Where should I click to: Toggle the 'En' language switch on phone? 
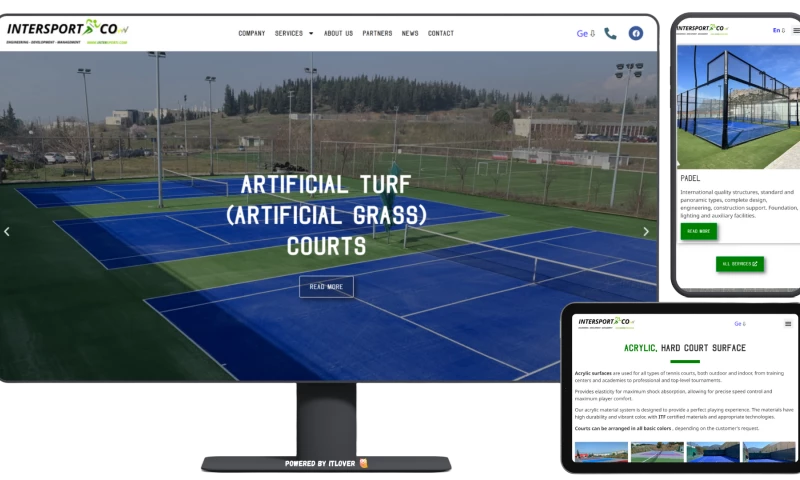point(778,30)
